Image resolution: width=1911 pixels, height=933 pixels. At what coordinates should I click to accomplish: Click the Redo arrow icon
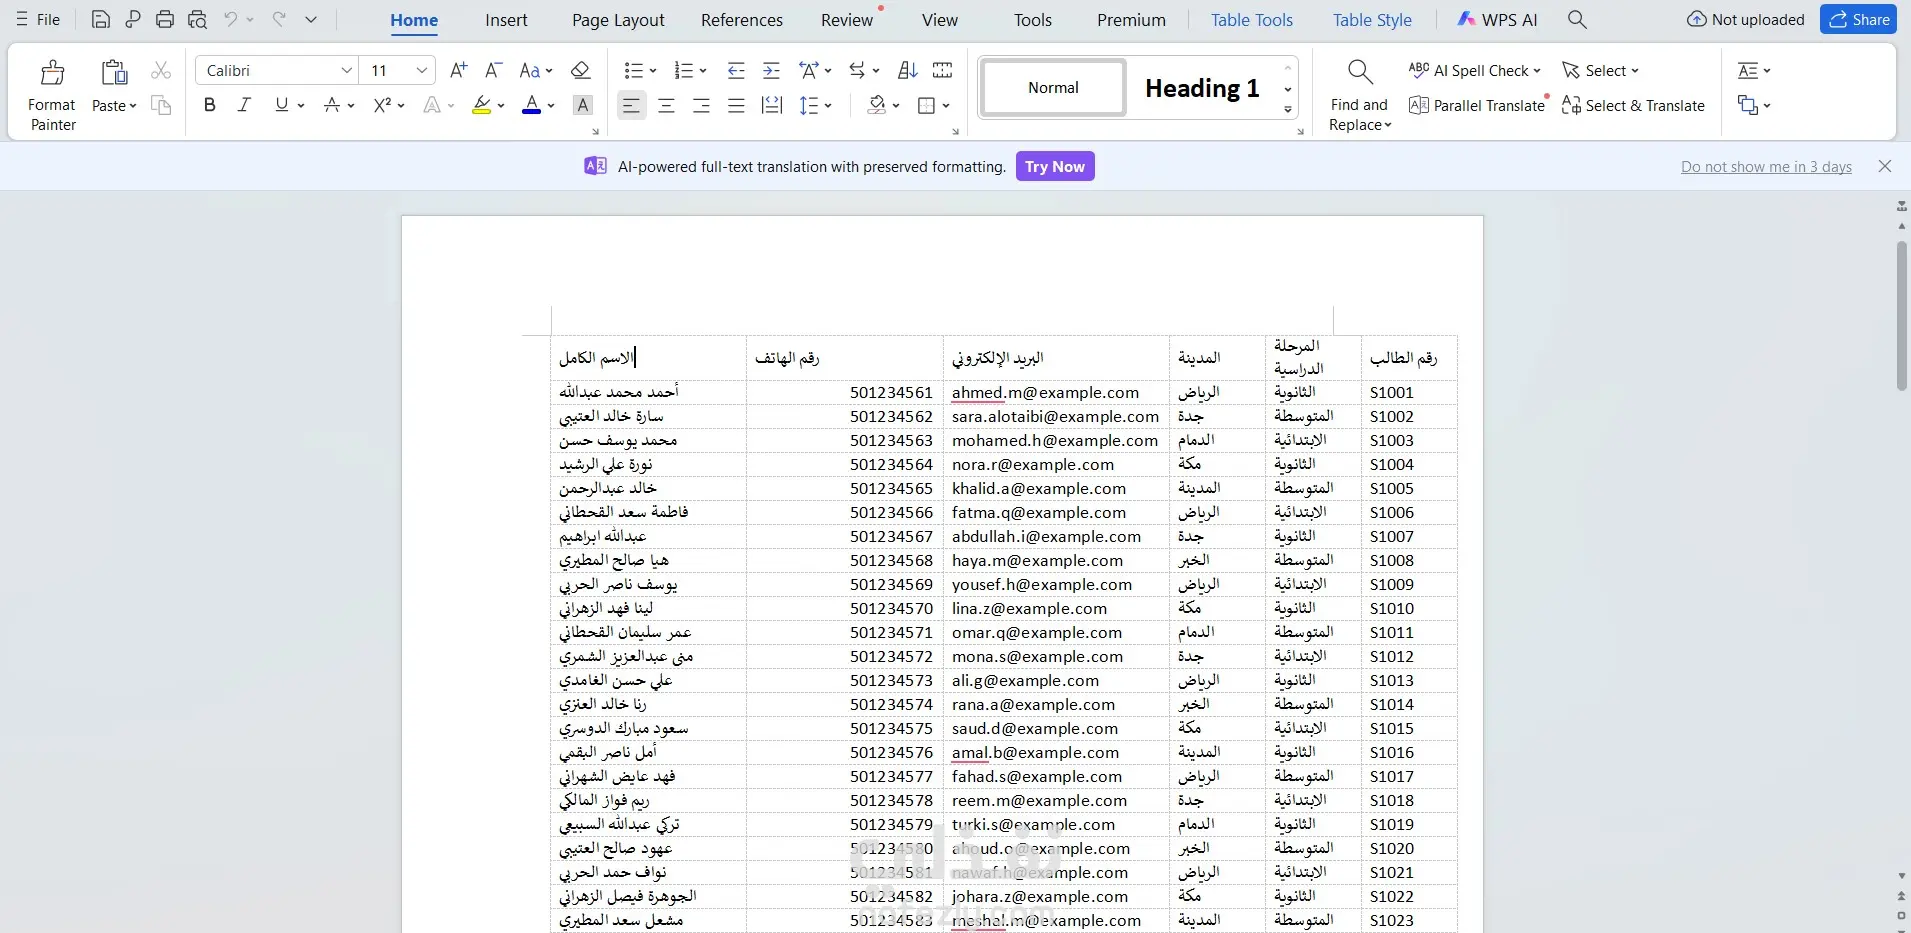(x=279, y=19)
